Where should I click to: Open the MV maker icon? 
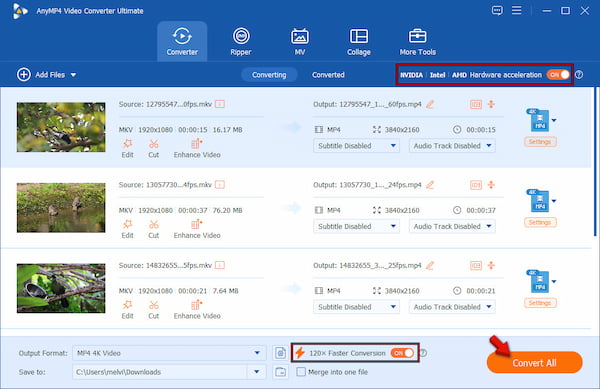(x=300, y=37)
